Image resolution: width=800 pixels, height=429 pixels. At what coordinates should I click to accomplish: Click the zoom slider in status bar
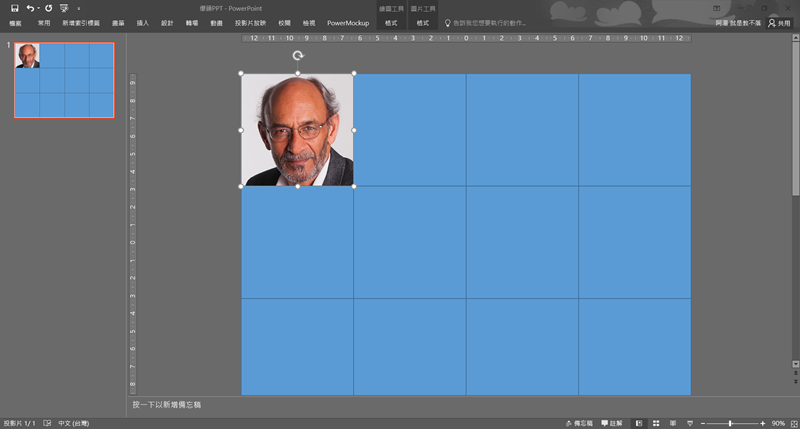(x=731, y=423)
